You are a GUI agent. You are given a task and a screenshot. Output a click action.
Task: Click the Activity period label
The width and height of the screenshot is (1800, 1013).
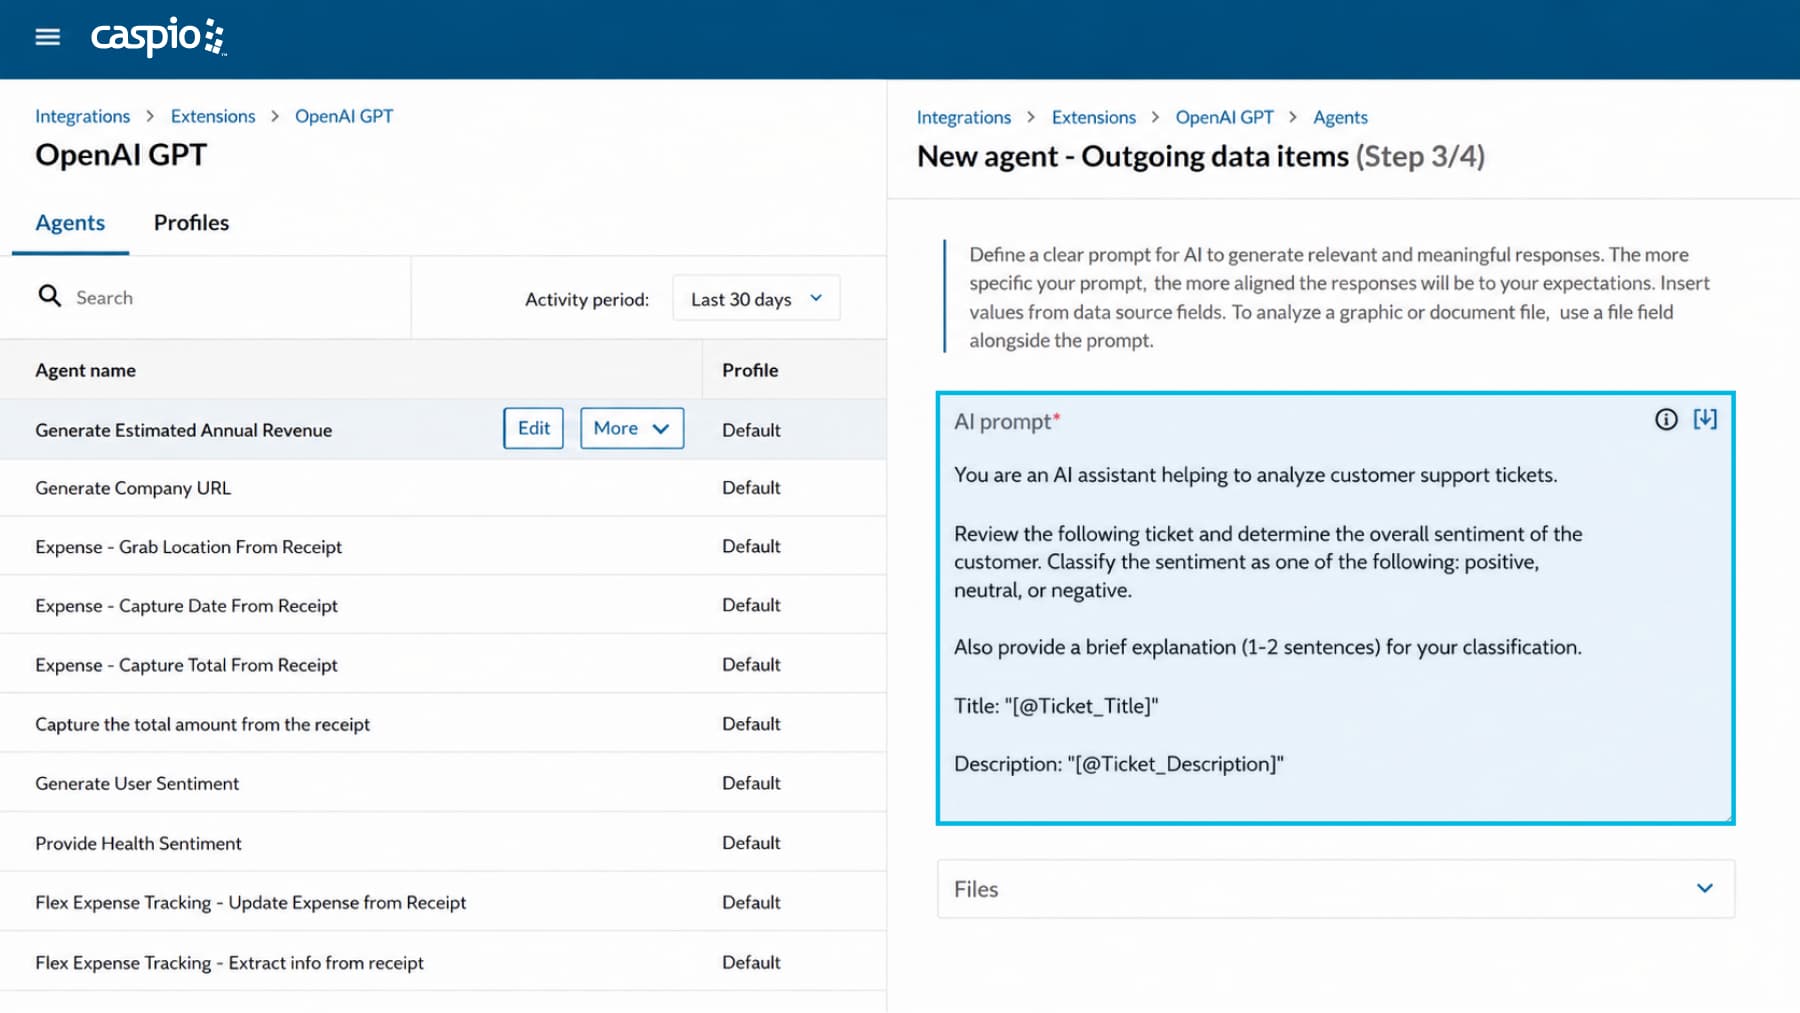tap(587, 299)
